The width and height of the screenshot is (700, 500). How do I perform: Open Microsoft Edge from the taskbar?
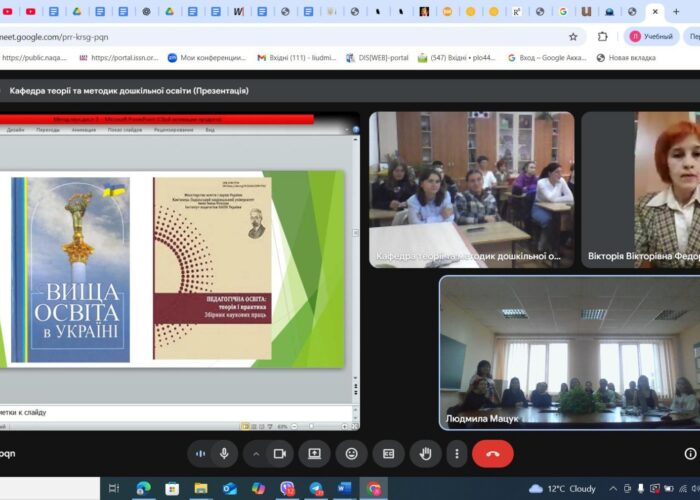[143, 488]
